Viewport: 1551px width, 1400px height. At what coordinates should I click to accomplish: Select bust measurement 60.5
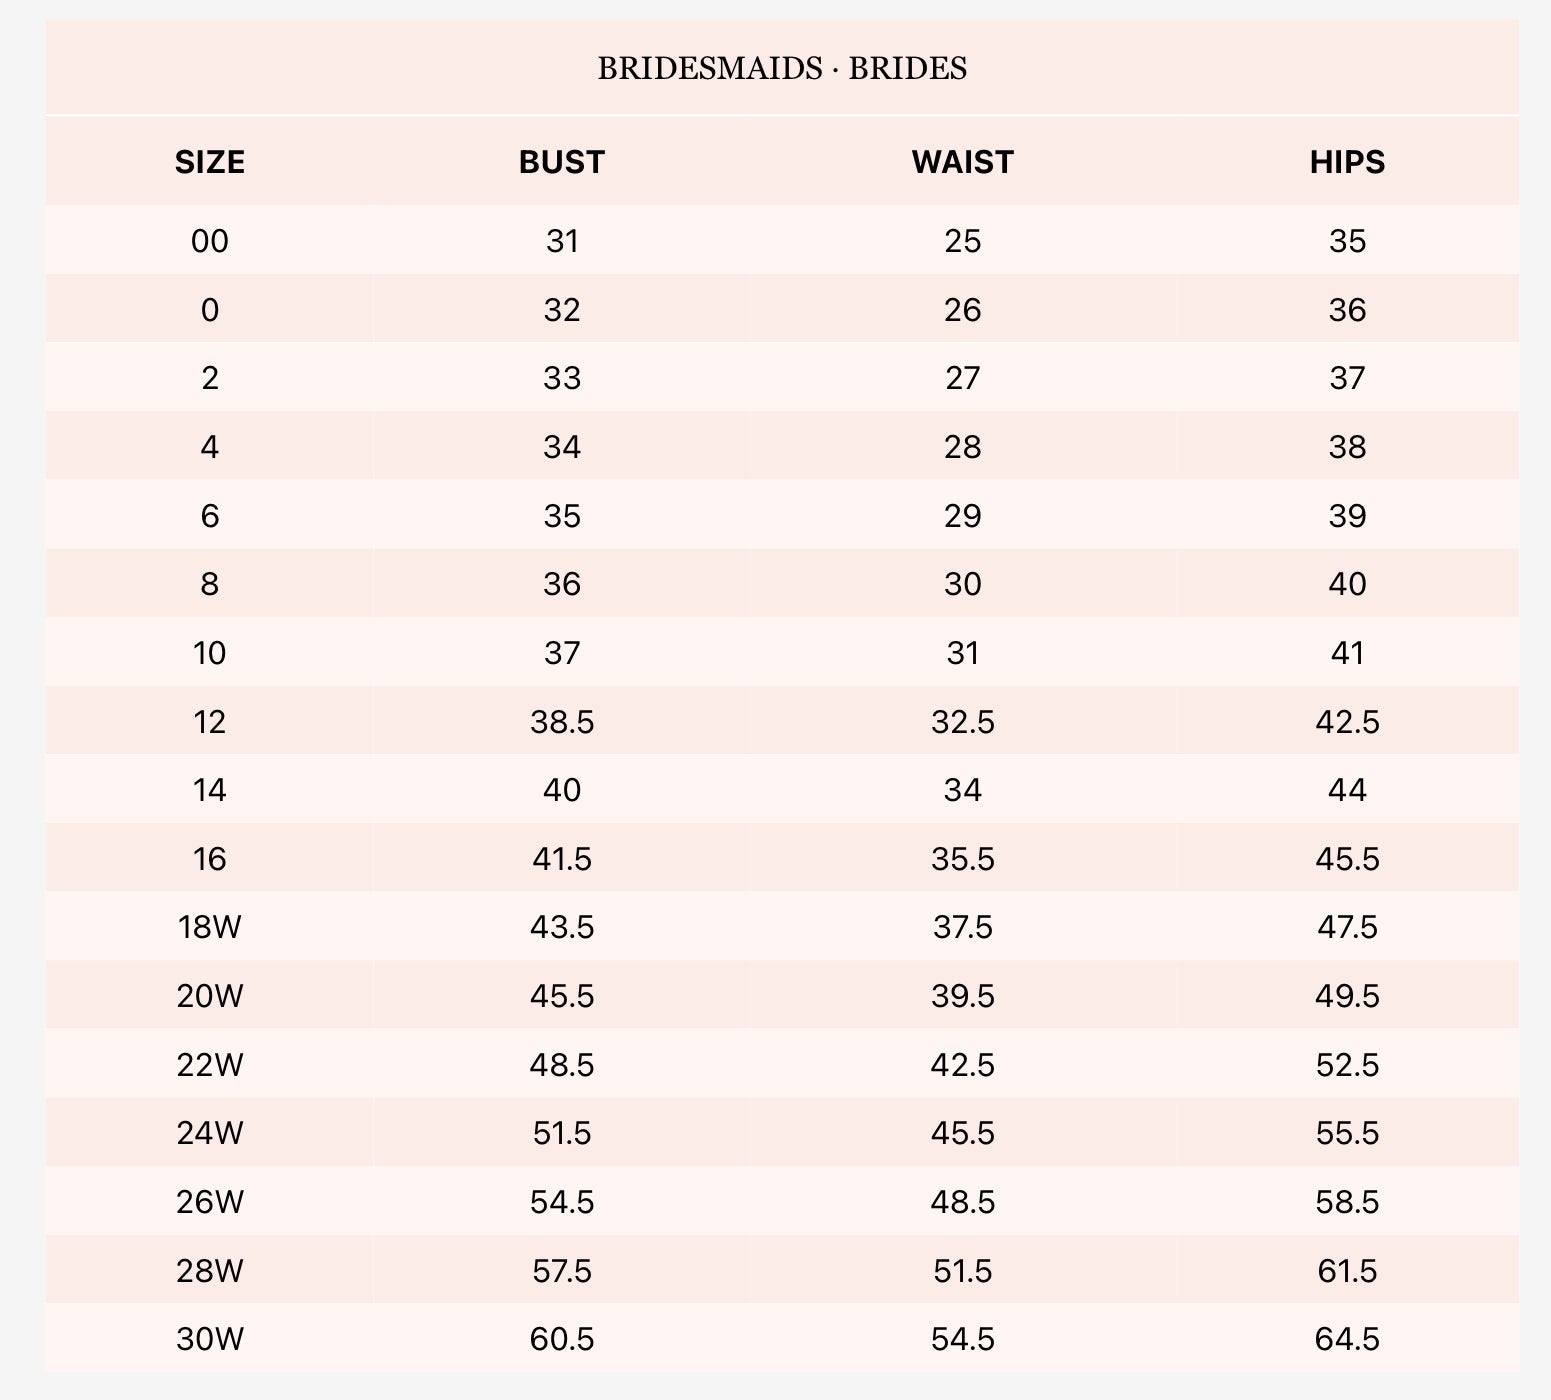562,1339
